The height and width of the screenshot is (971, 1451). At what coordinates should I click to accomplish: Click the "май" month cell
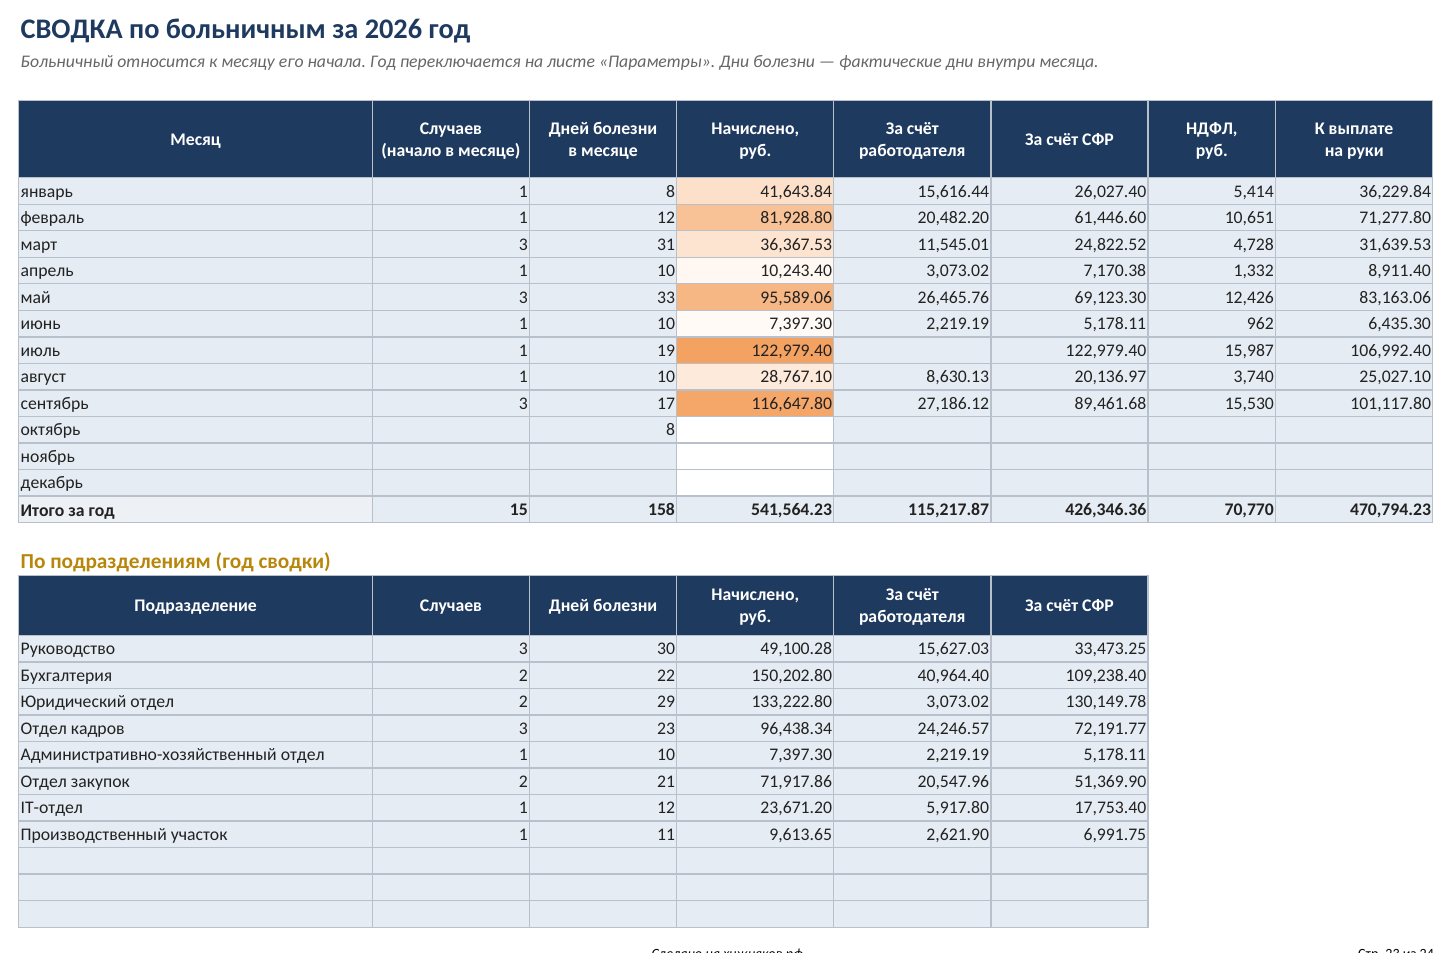coord(195,297)
